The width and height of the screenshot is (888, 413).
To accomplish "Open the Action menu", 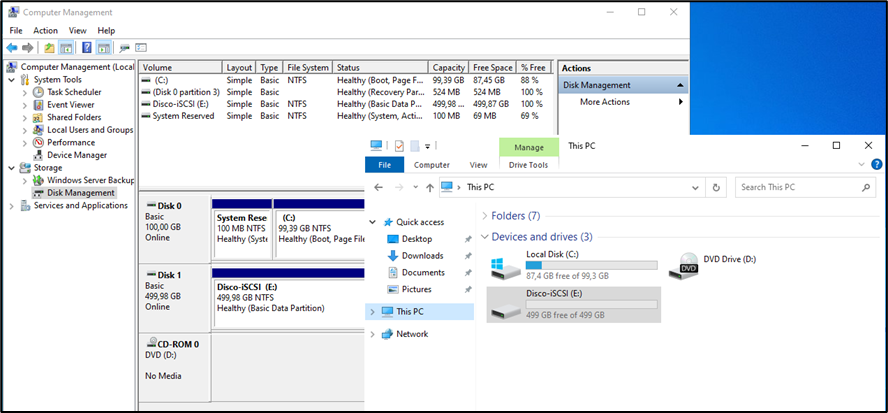I will (45, 31).
